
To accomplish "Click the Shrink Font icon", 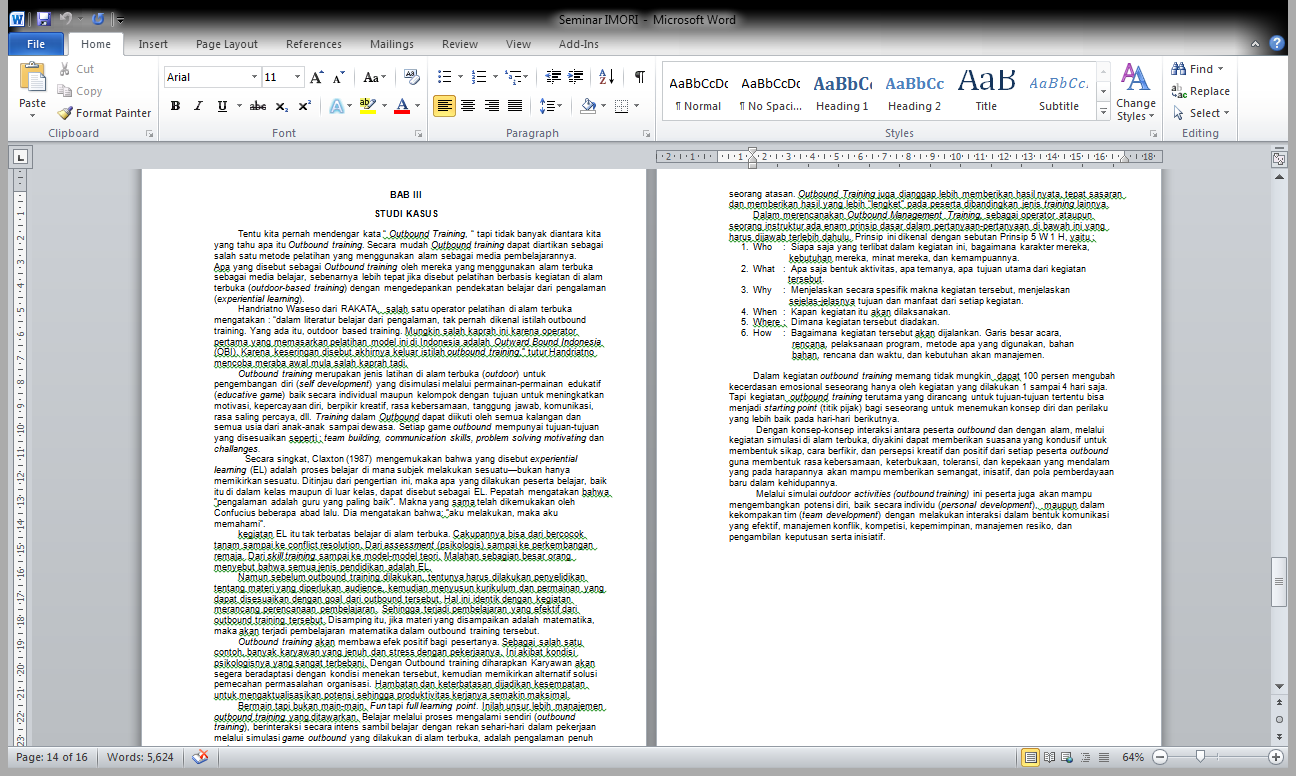I will 340,77.
